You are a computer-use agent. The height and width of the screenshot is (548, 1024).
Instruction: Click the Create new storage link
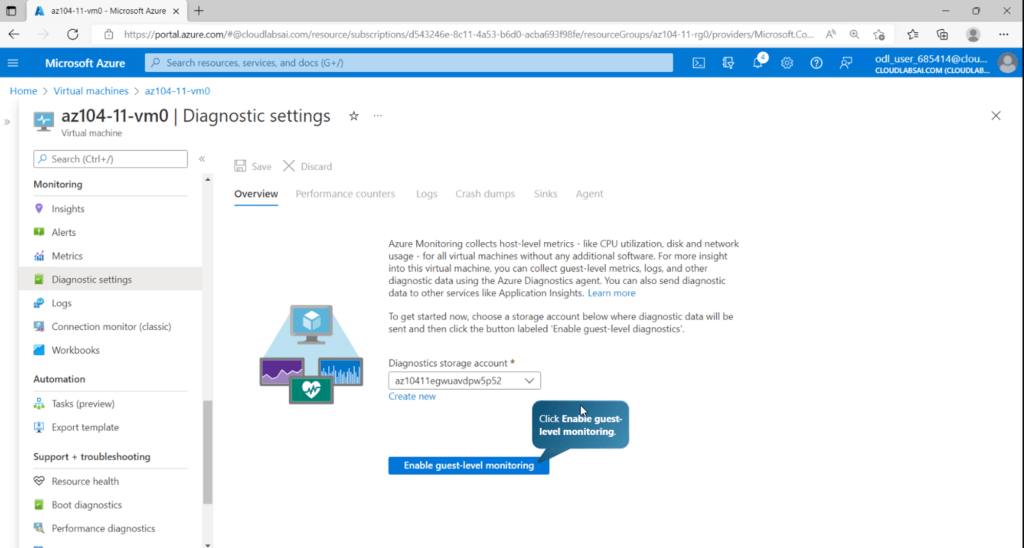click(x=412, y=396)
